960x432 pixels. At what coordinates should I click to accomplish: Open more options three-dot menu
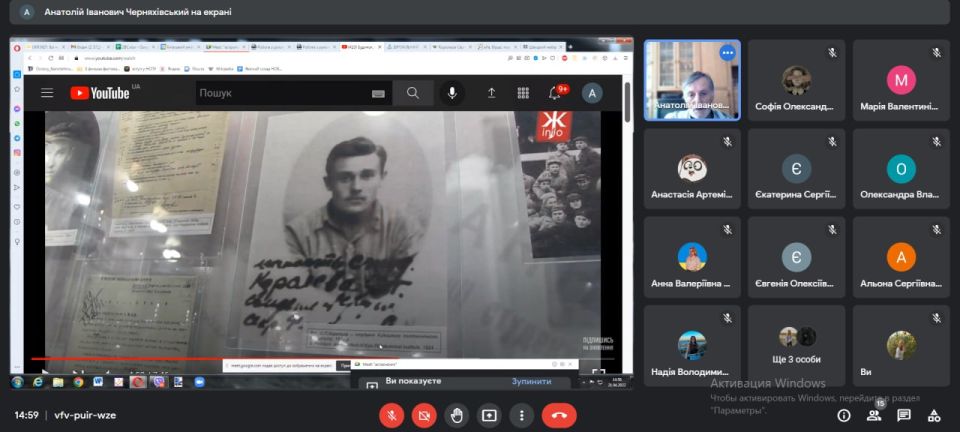(521, 415)
